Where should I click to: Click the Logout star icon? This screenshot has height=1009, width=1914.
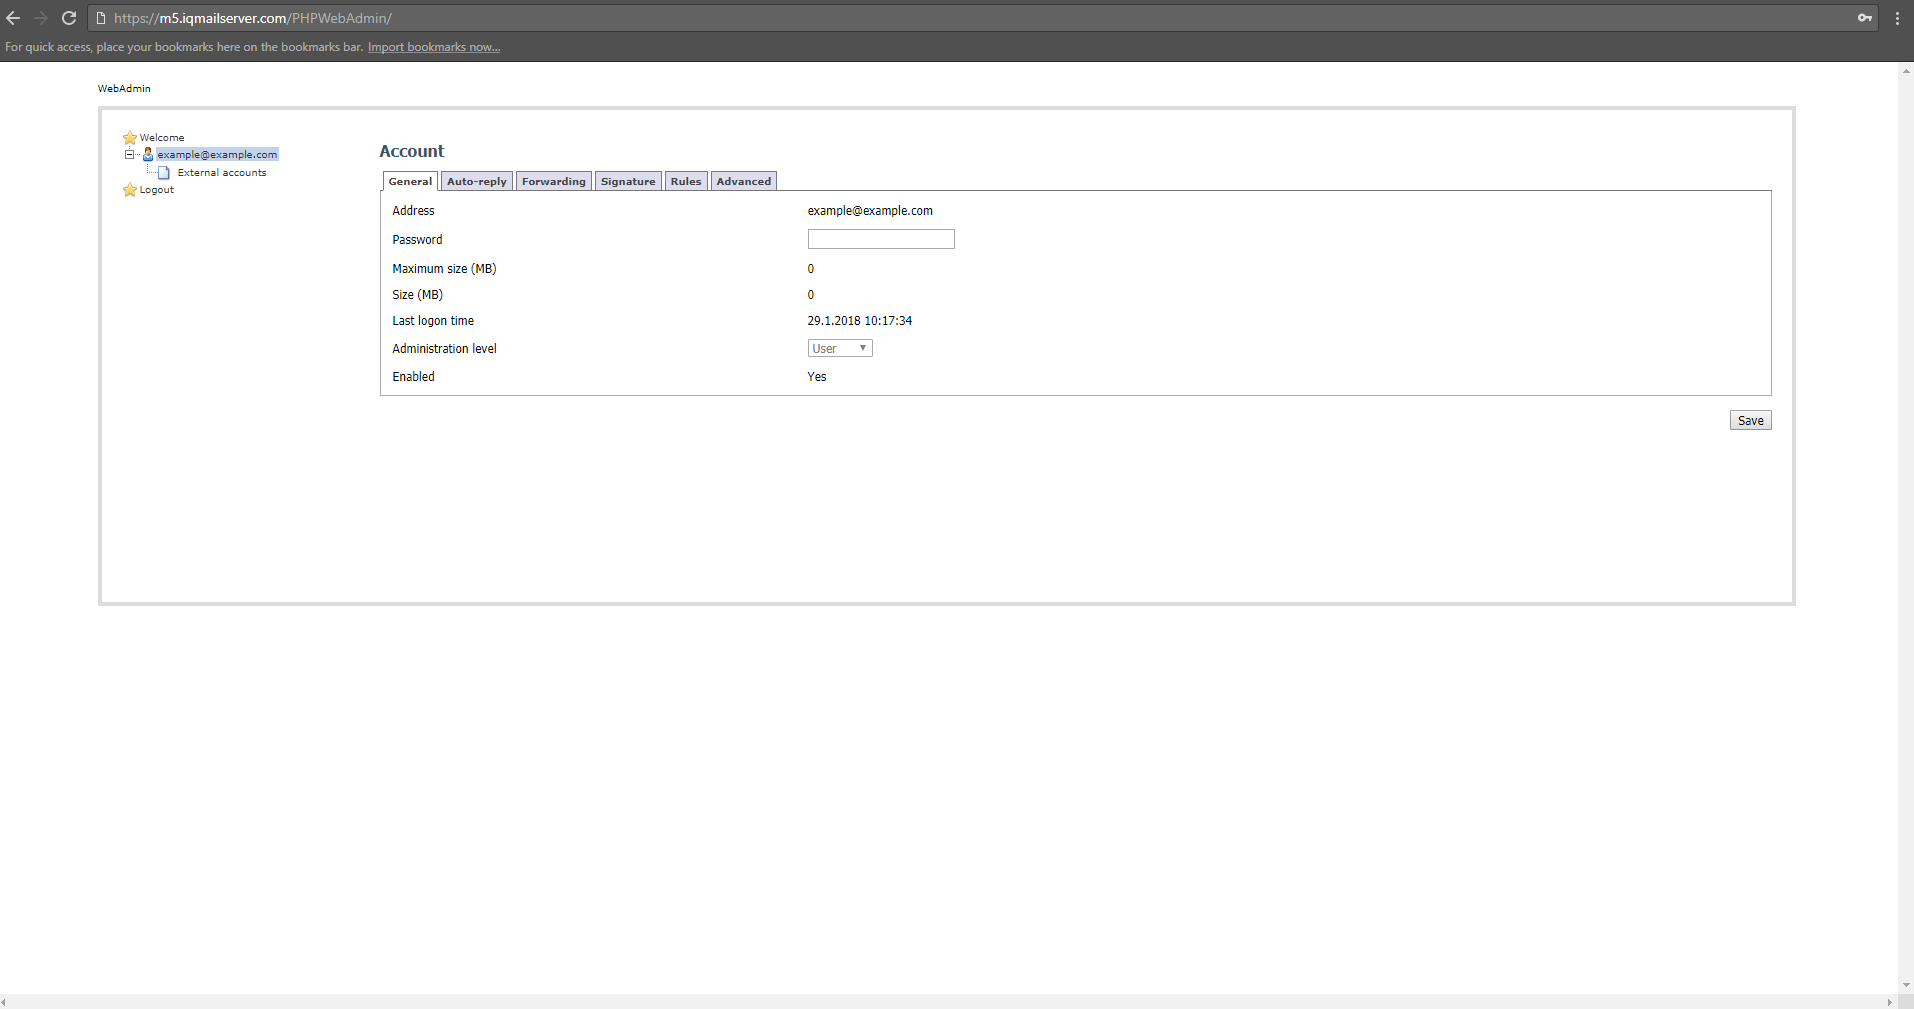tap(130, 190)
